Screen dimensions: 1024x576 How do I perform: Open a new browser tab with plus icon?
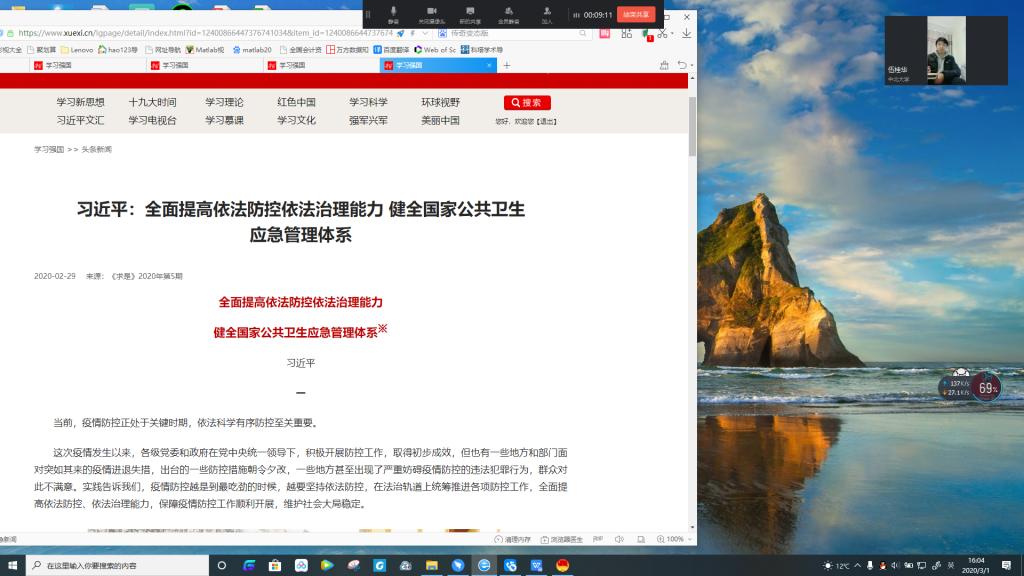tap(506, 65)
